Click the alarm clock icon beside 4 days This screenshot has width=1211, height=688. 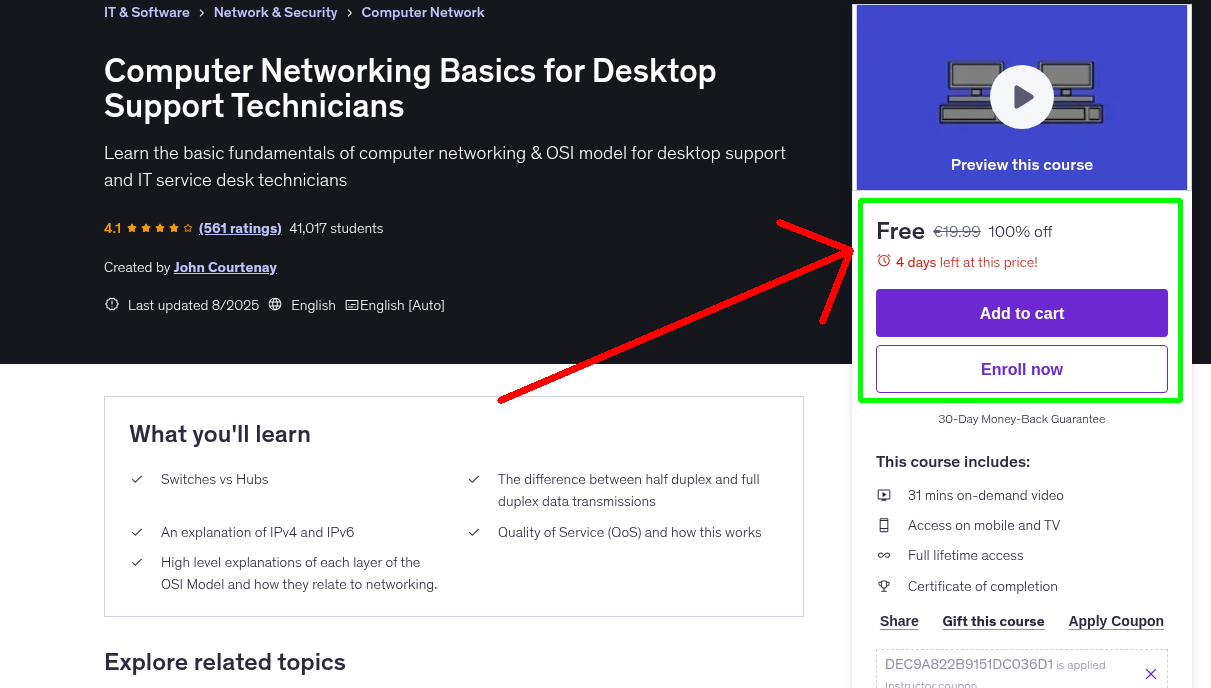click(883, 261)
